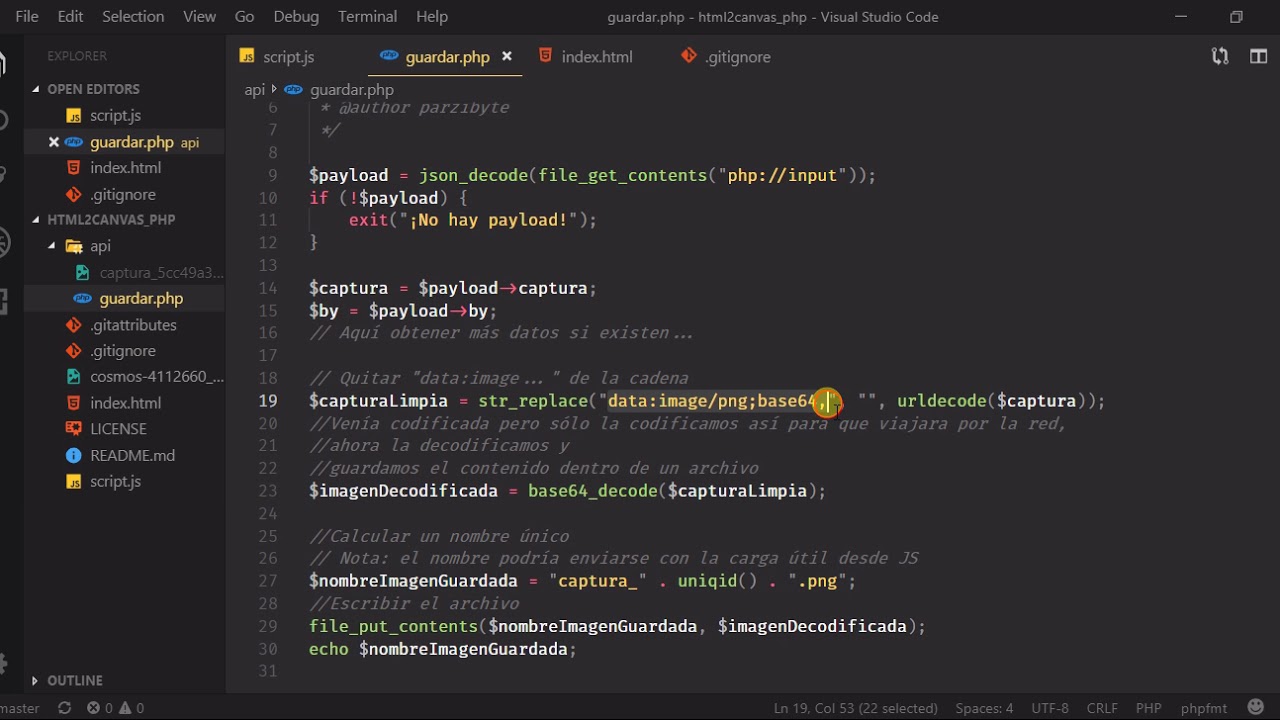Viewport: 1280px width, 720px height.
Task: Open .gitignore in the project tree
Action: tap(123, 351)
